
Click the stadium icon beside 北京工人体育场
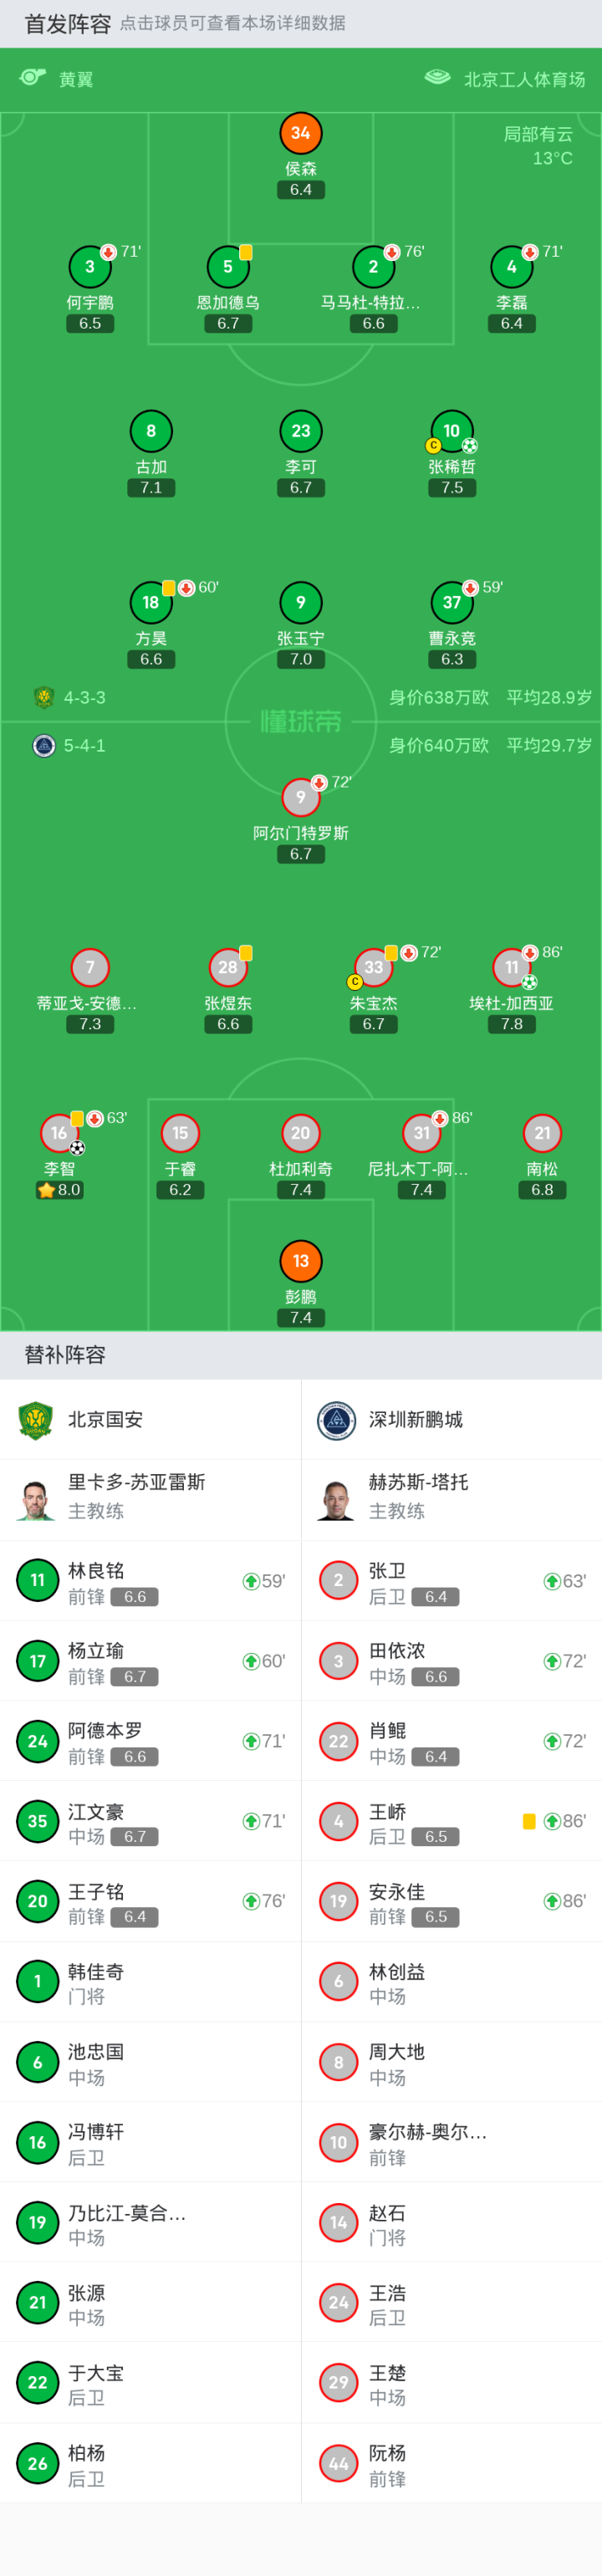click(437, 78)
